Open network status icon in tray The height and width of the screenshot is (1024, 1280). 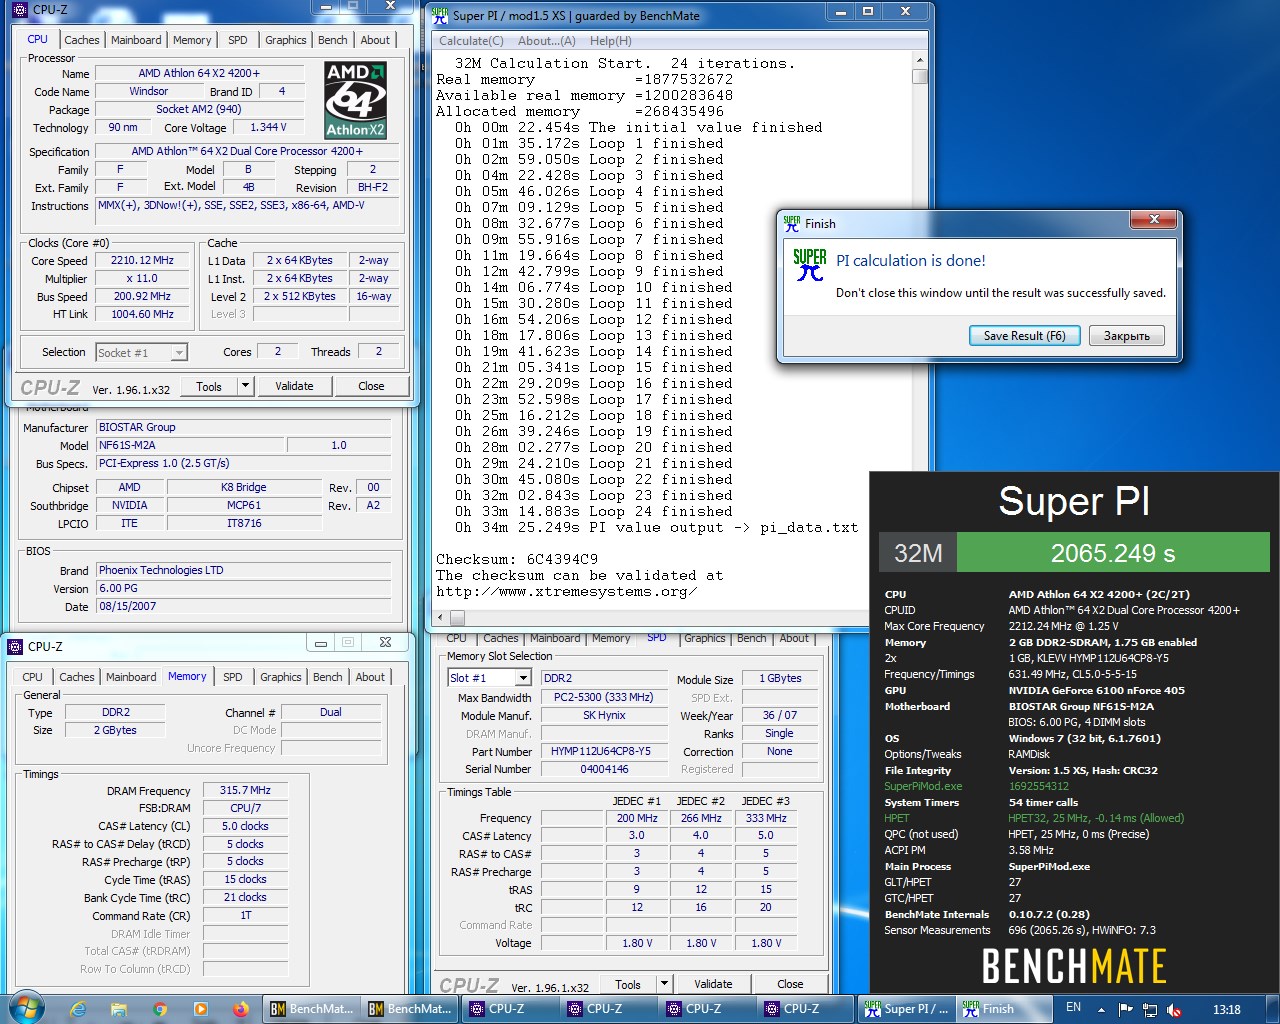(x=1150, y=1009)
